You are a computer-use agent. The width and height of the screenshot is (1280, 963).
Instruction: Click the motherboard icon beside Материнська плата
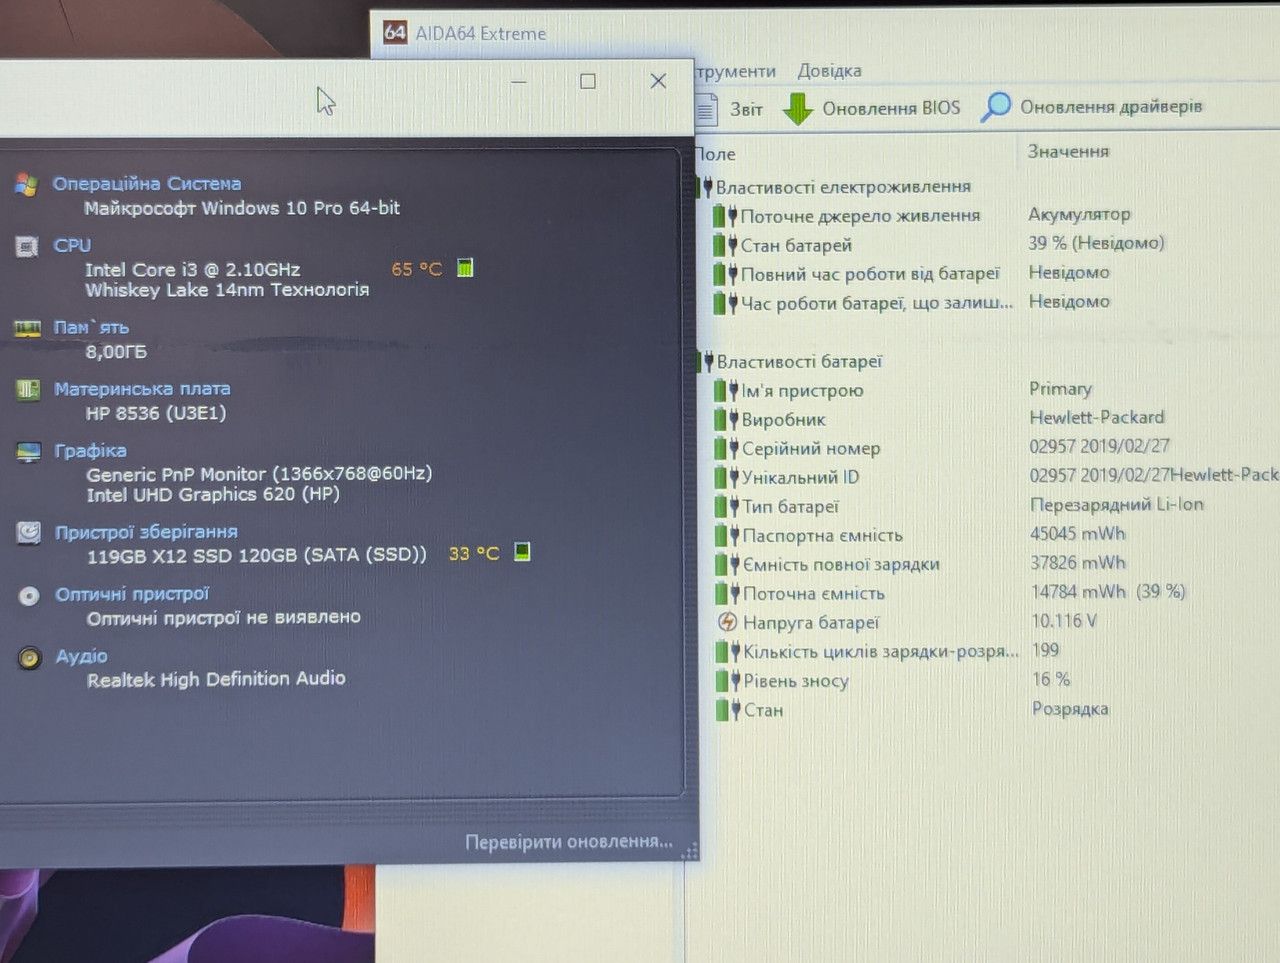pyautogui.click(x=28, y=390)
